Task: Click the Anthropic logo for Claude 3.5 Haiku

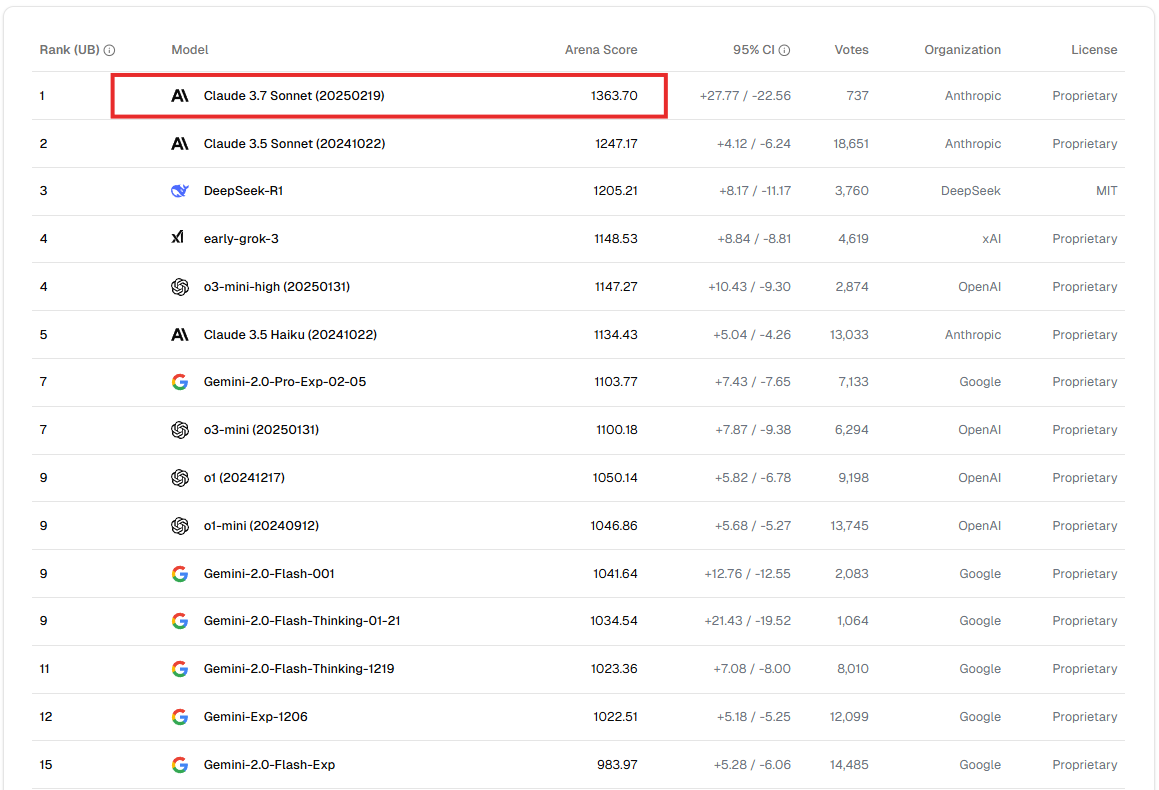Action: 180,335
